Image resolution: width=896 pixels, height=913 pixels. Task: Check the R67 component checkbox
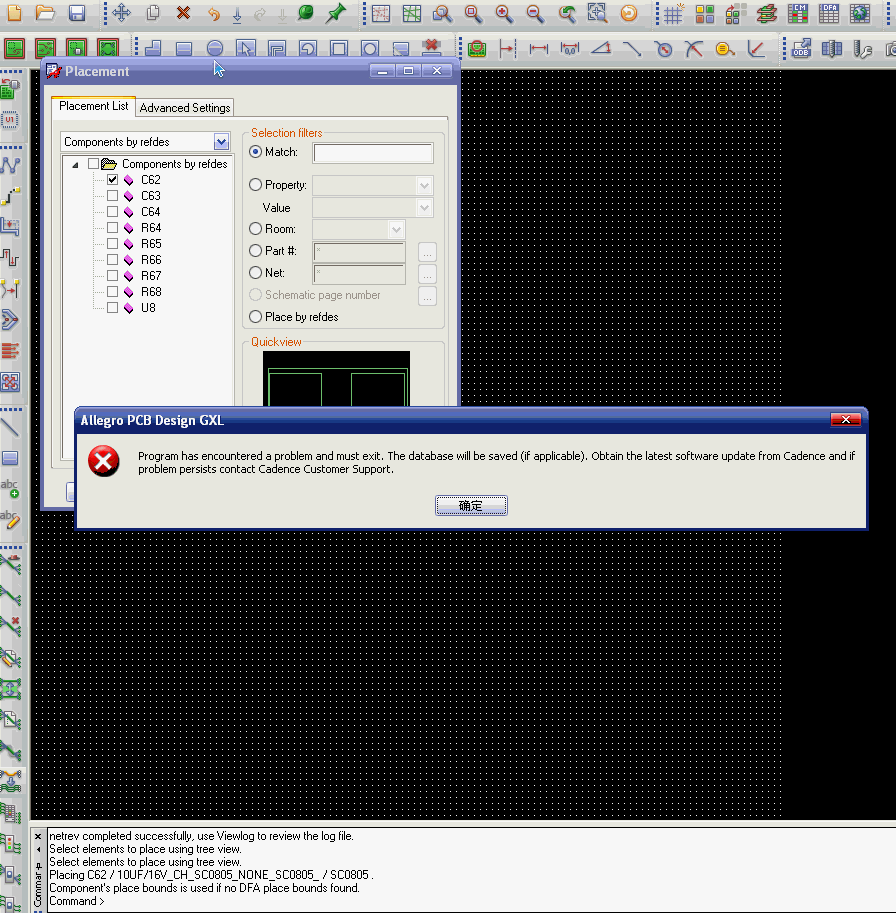(112, 275)
